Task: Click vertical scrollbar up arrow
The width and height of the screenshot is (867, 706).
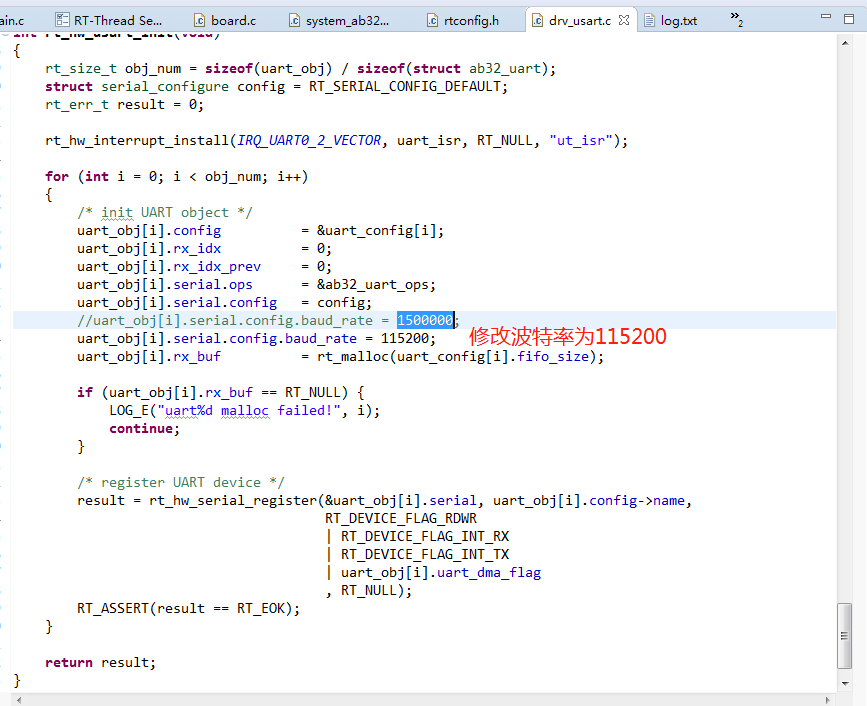Action: (845, 43)
